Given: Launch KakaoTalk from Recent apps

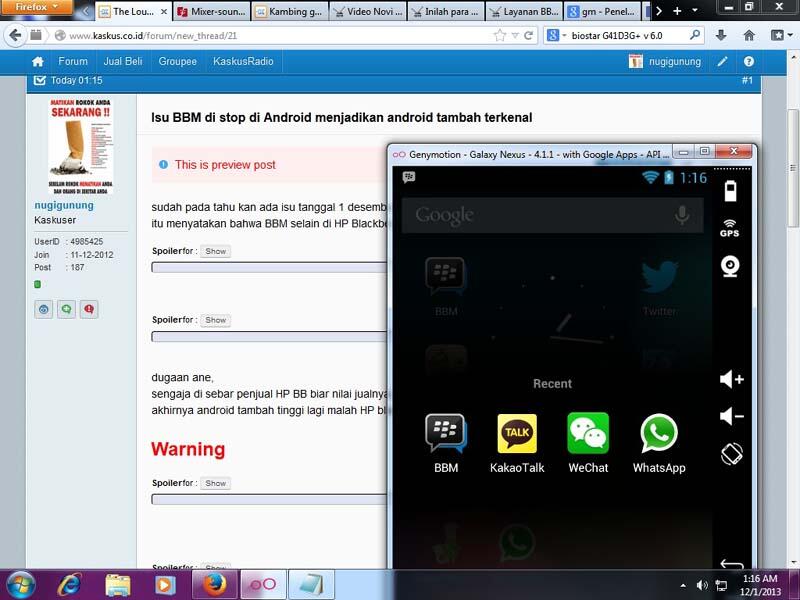Looking at the screenshot, I should pos(517,434).
